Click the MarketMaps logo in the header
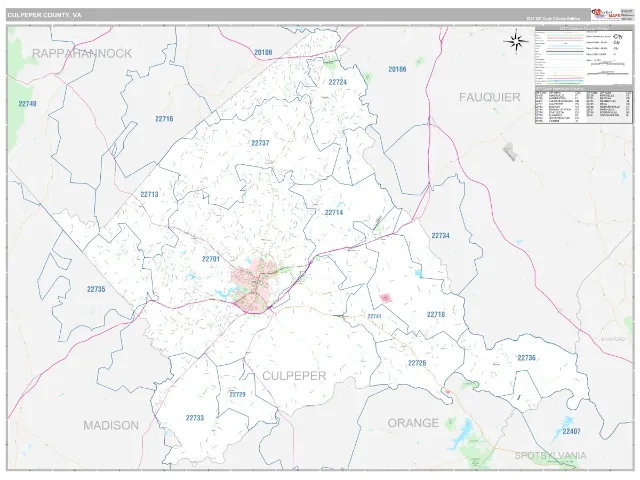Image resolution: width=640 pixels, height=480 pixels. coord(605,15)
